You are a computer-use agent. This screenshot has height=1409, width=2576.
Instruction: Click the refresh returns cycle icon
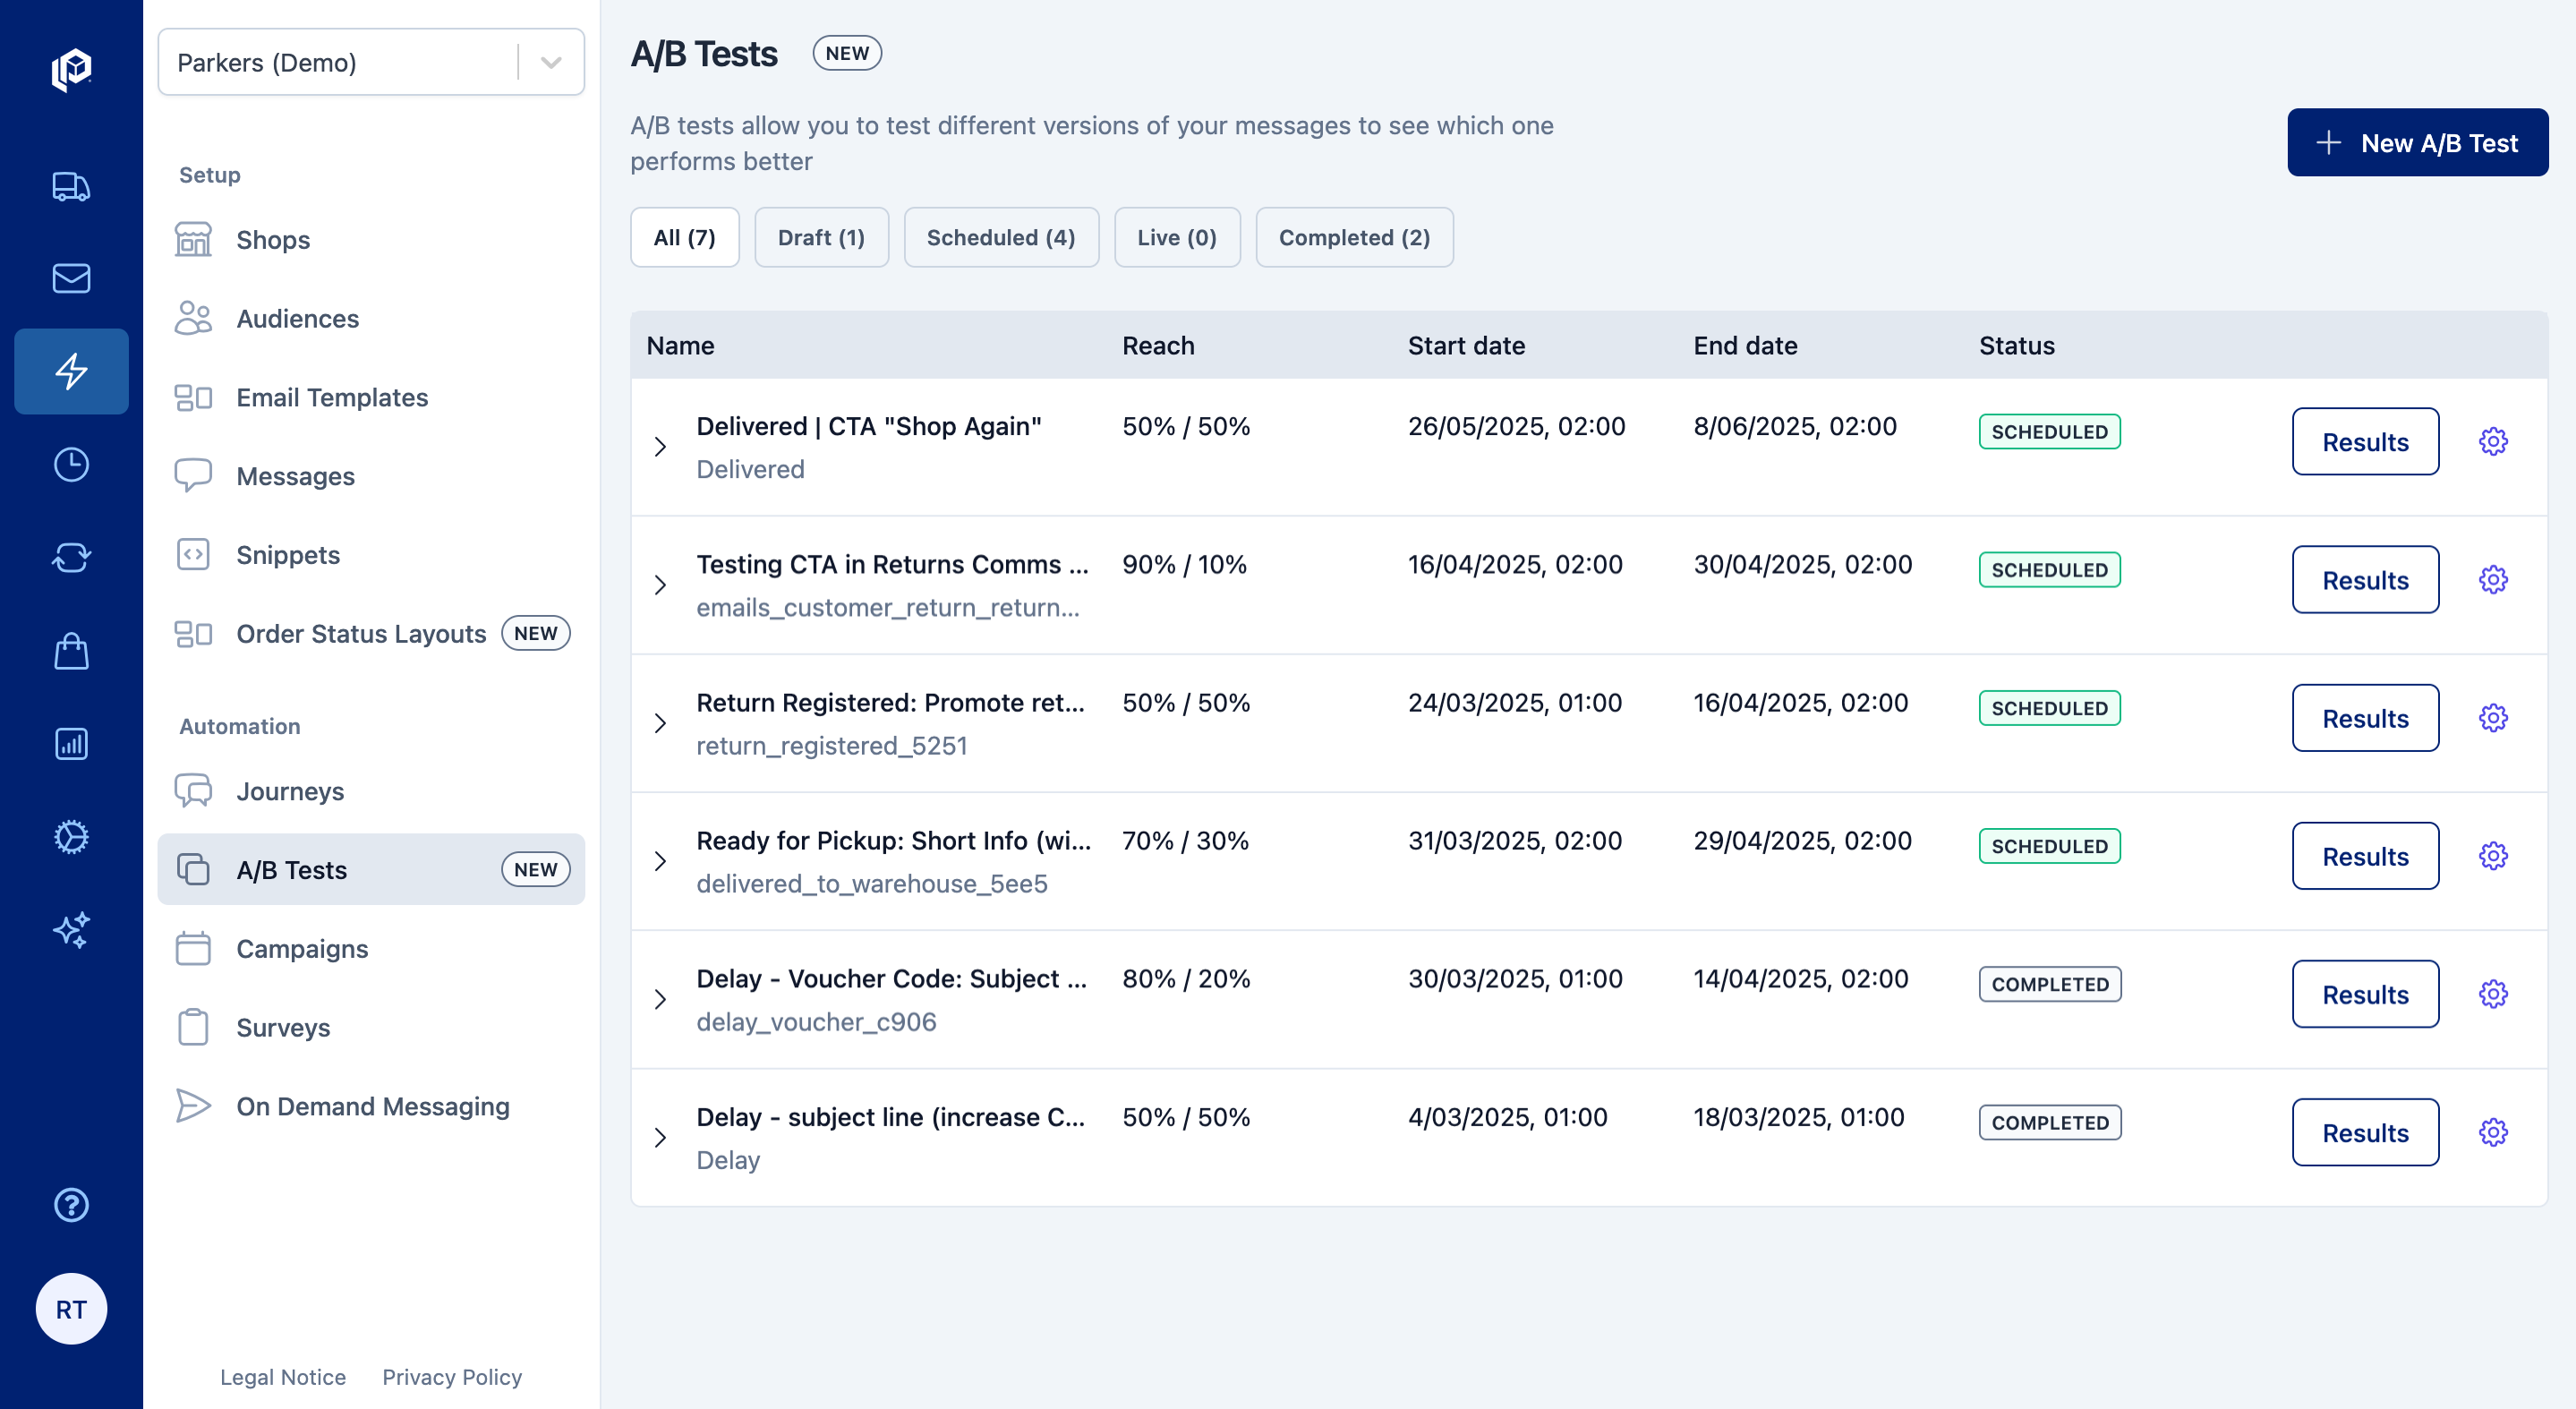71,557
